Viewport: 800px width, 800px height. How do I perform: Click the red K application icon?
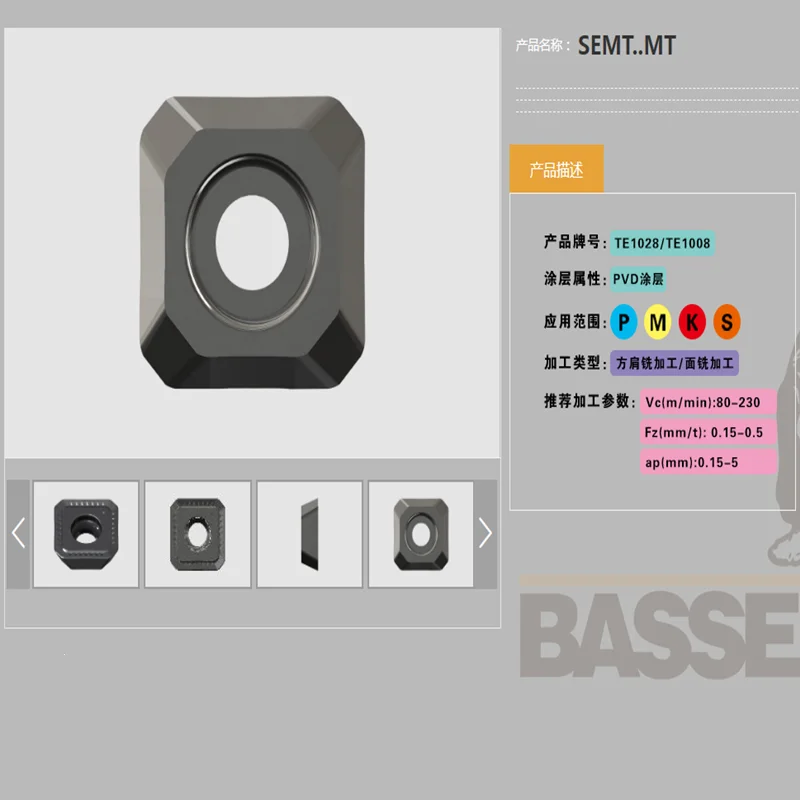(x=692, y=322)
